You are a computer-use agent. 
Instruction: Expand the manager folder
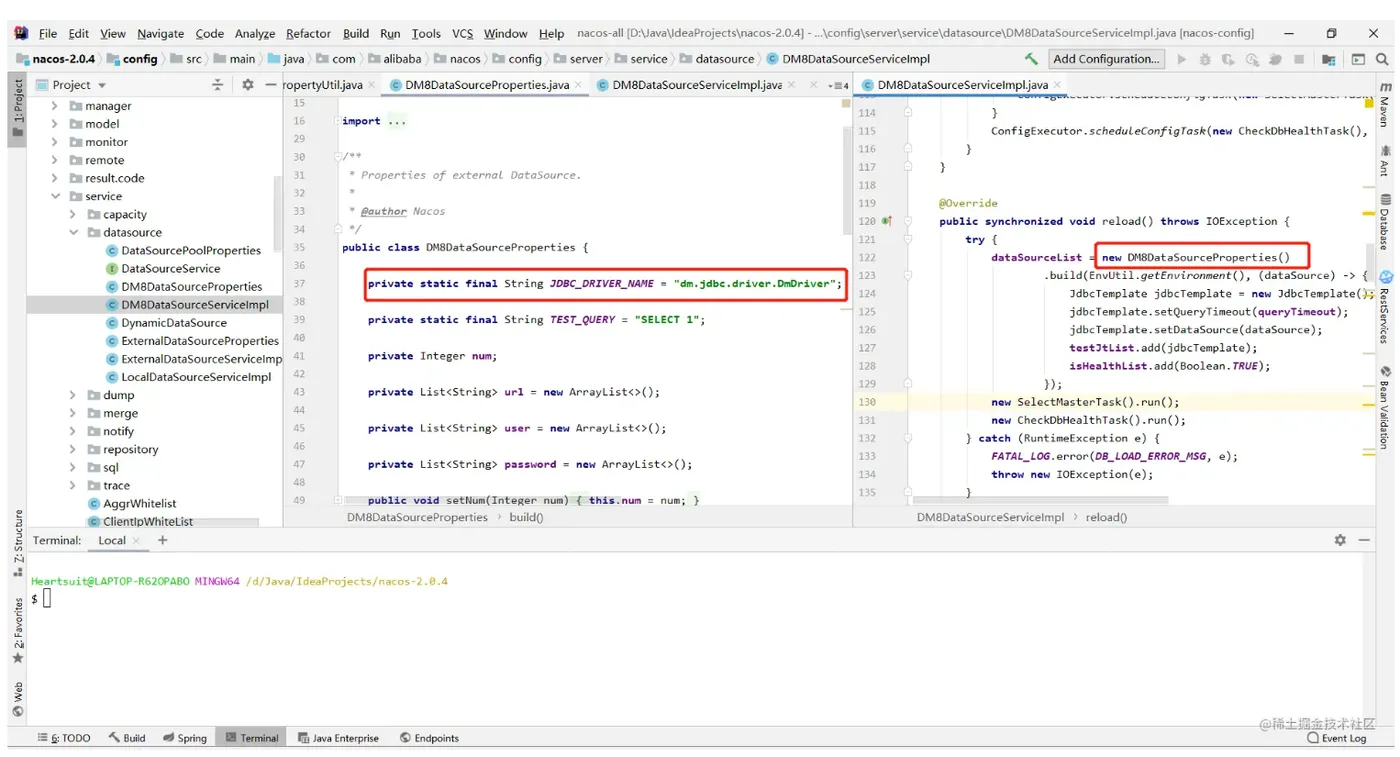coord(55,106)
